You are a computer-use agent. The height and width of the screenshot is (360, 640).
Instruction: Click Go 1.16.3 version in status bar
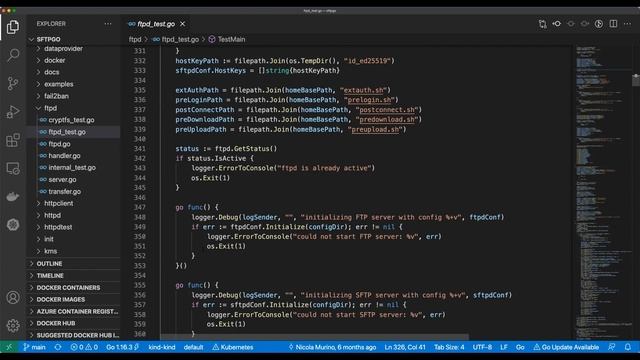tap(122, 347)
